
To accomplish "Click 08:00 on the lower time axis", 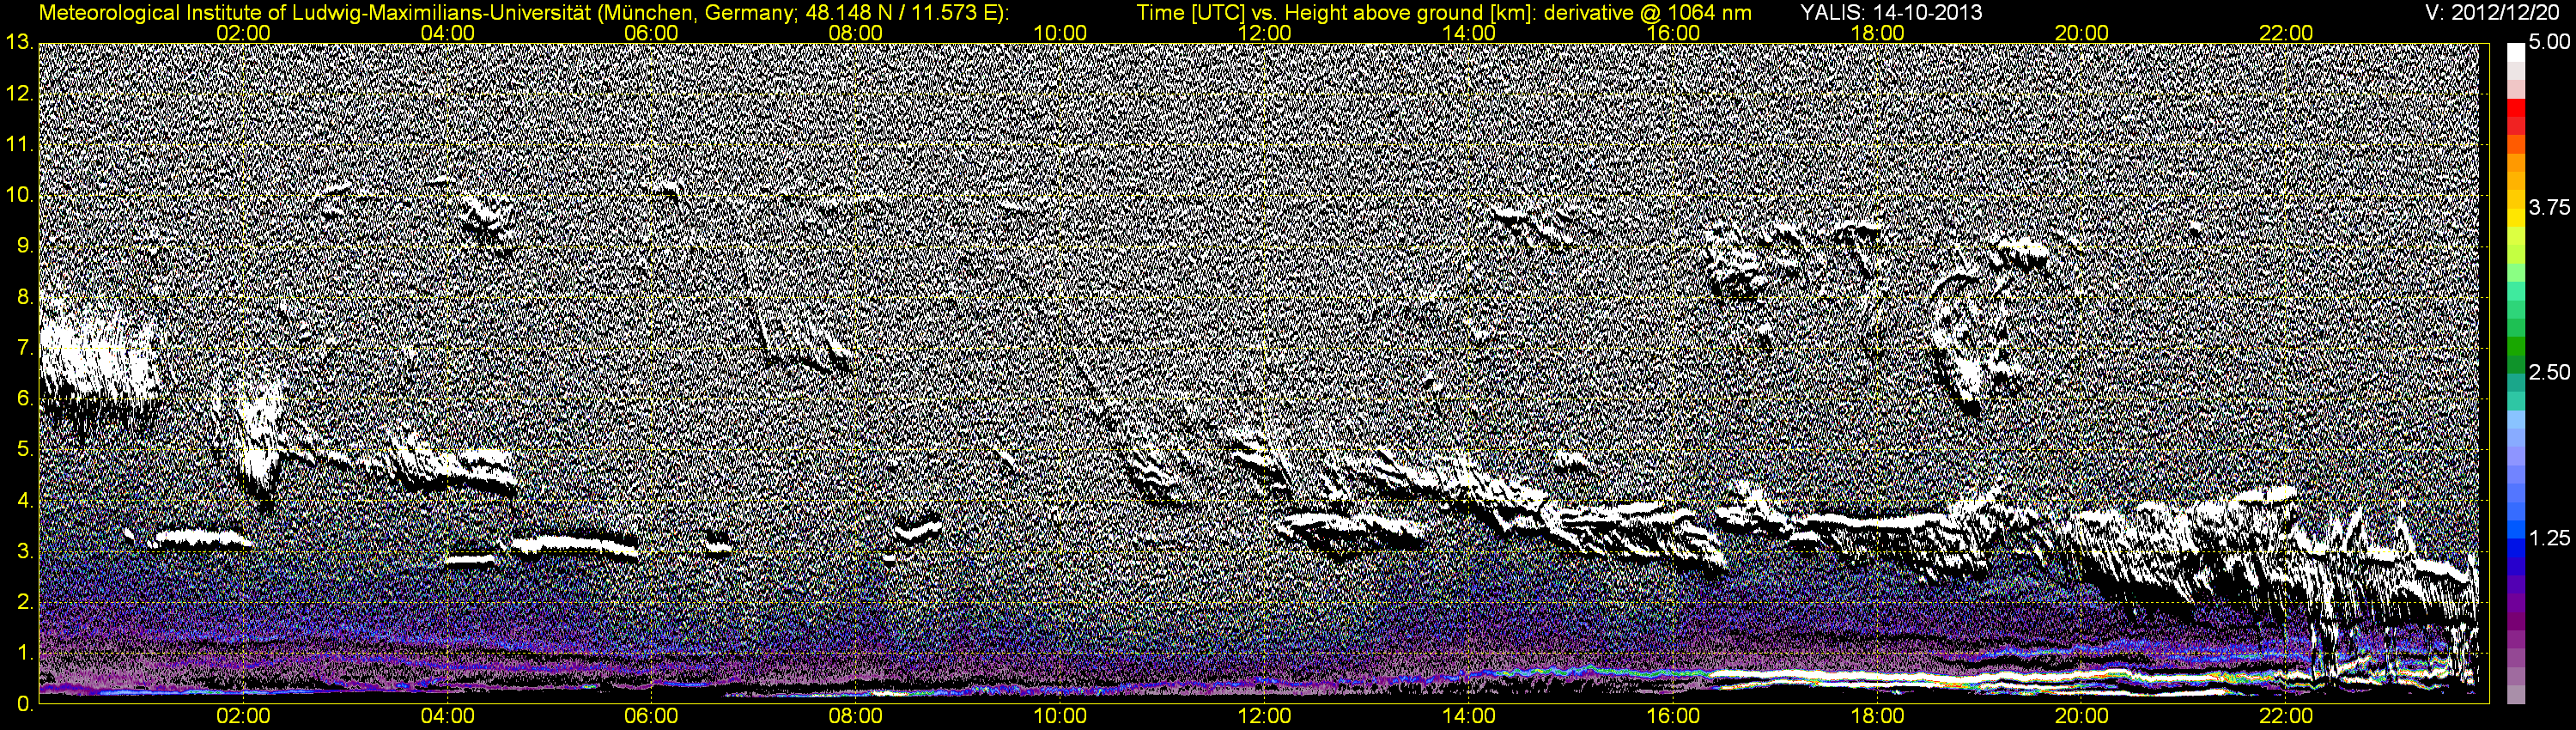I will pyautogui.click(x=856, y=716).
